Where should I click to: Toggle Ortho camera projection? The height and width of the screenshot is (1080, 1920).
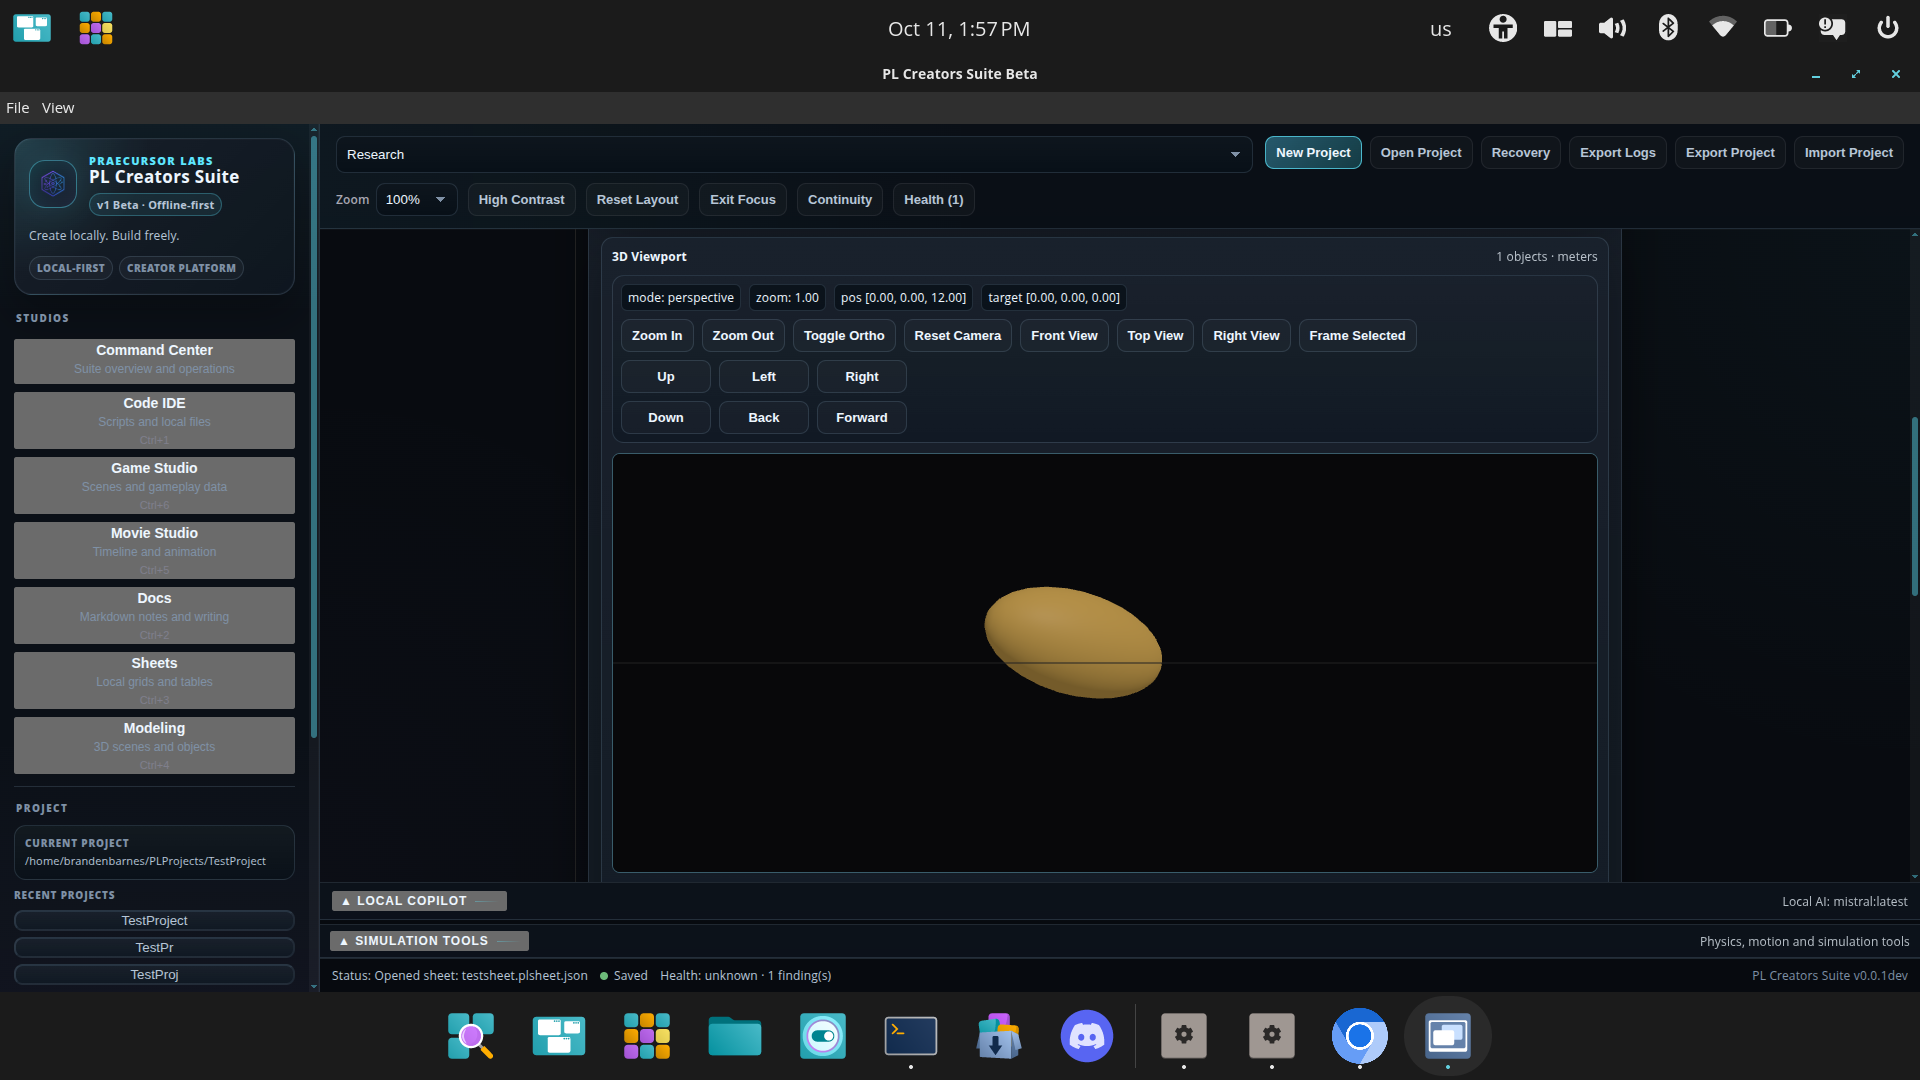[844, 336]
